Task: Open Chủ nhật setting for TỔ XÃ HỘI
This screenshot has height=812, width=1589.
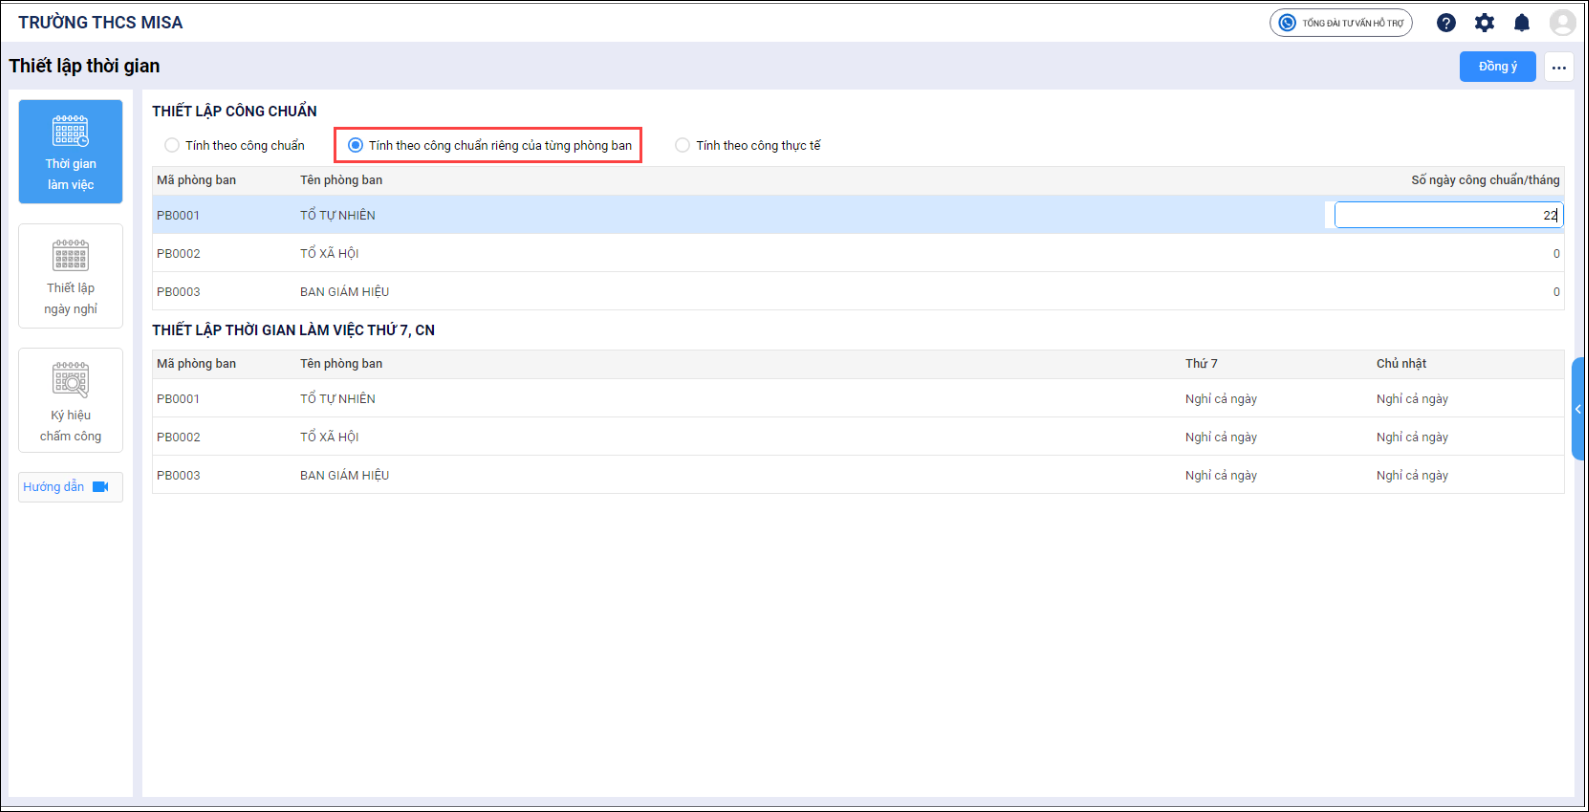Action: (1412, 437)
